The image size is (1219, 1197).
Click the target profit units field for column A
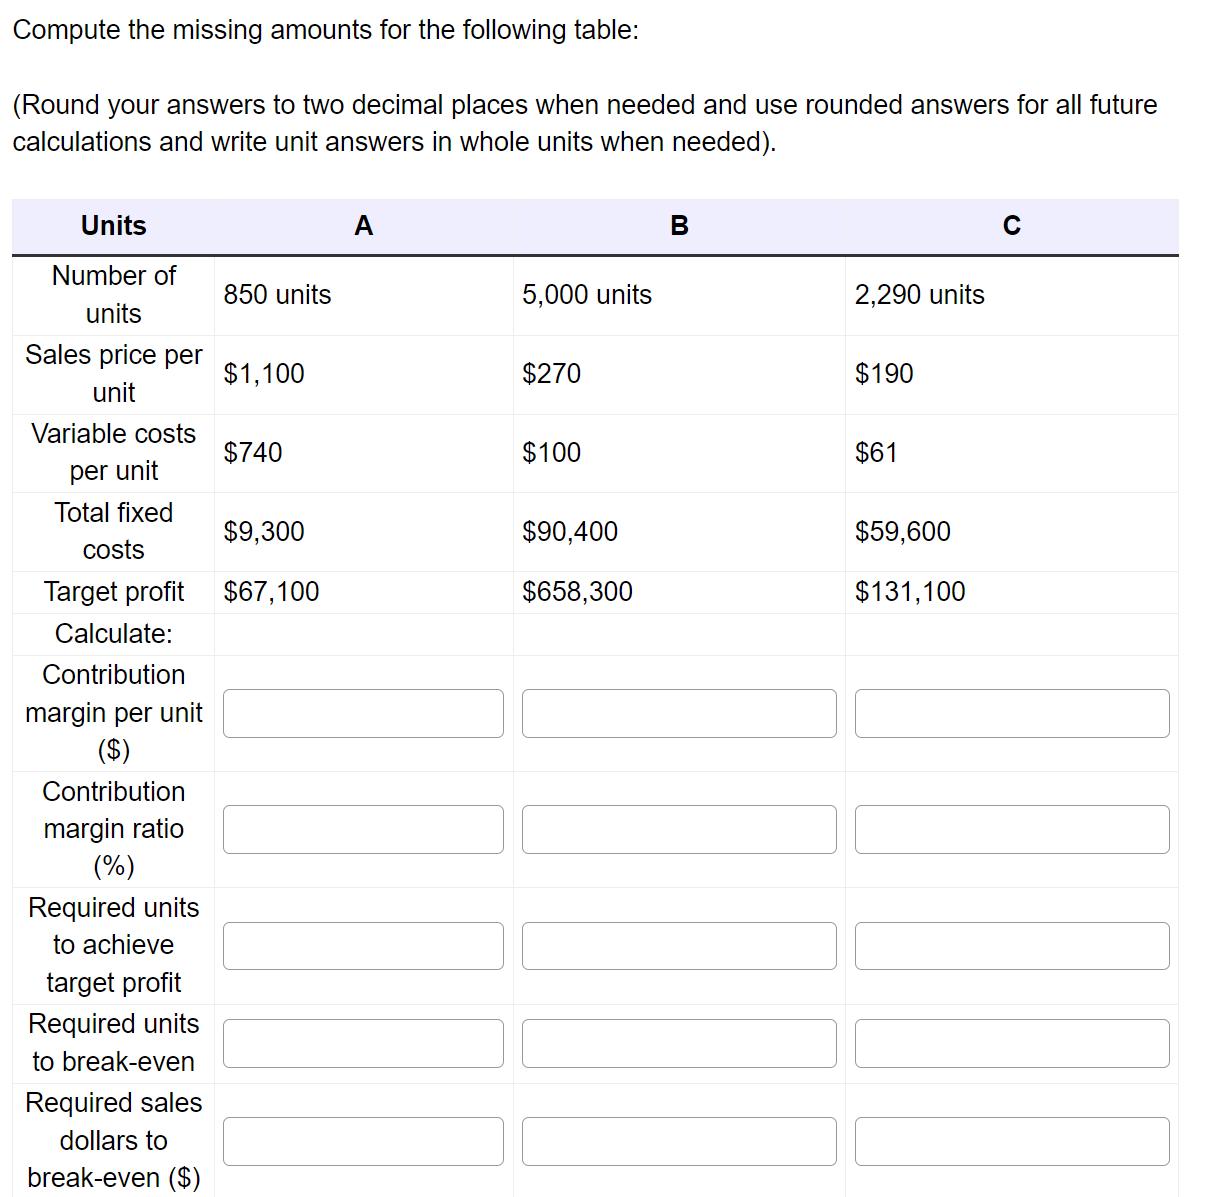point(363,945)
